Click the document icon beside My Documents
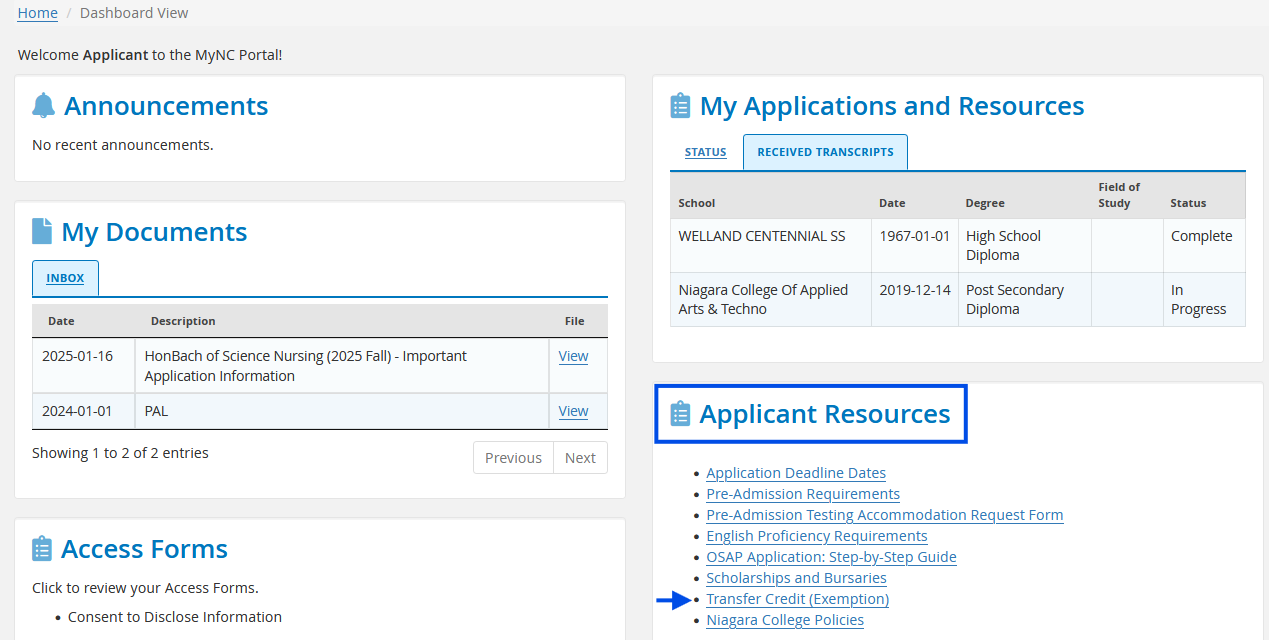Screen dimensions: 1269x640 pos(40,230)
